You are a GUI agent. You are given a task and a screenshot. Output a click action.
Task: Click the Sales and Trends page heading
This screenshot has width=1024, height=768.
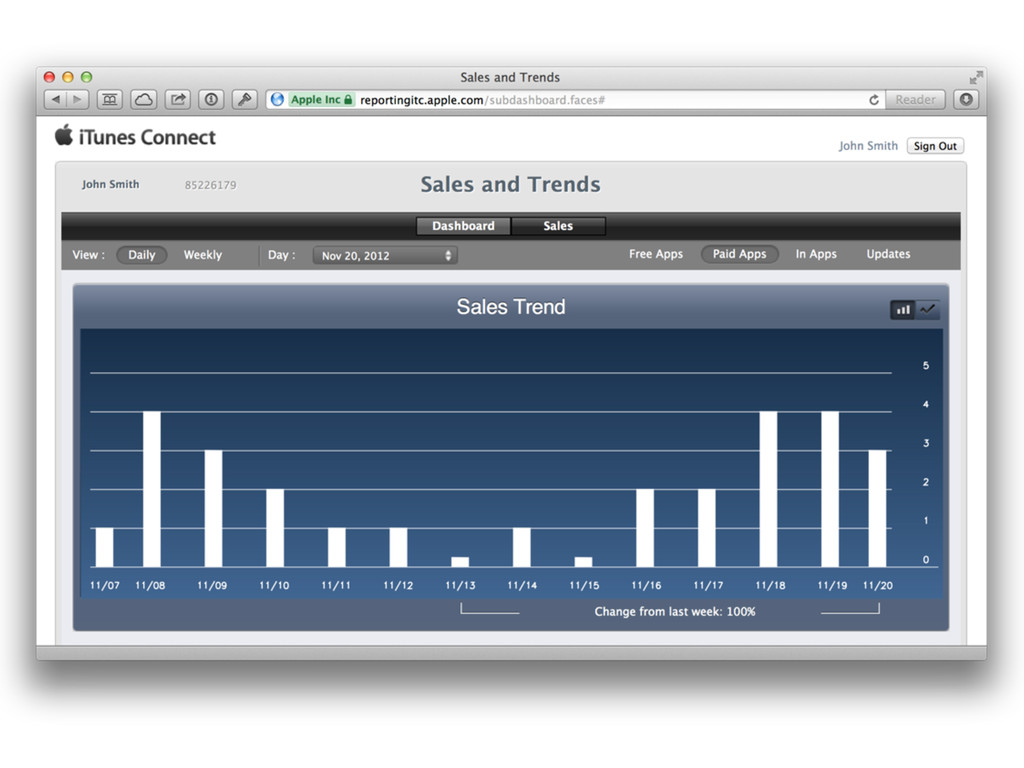(x=510, y=184)
